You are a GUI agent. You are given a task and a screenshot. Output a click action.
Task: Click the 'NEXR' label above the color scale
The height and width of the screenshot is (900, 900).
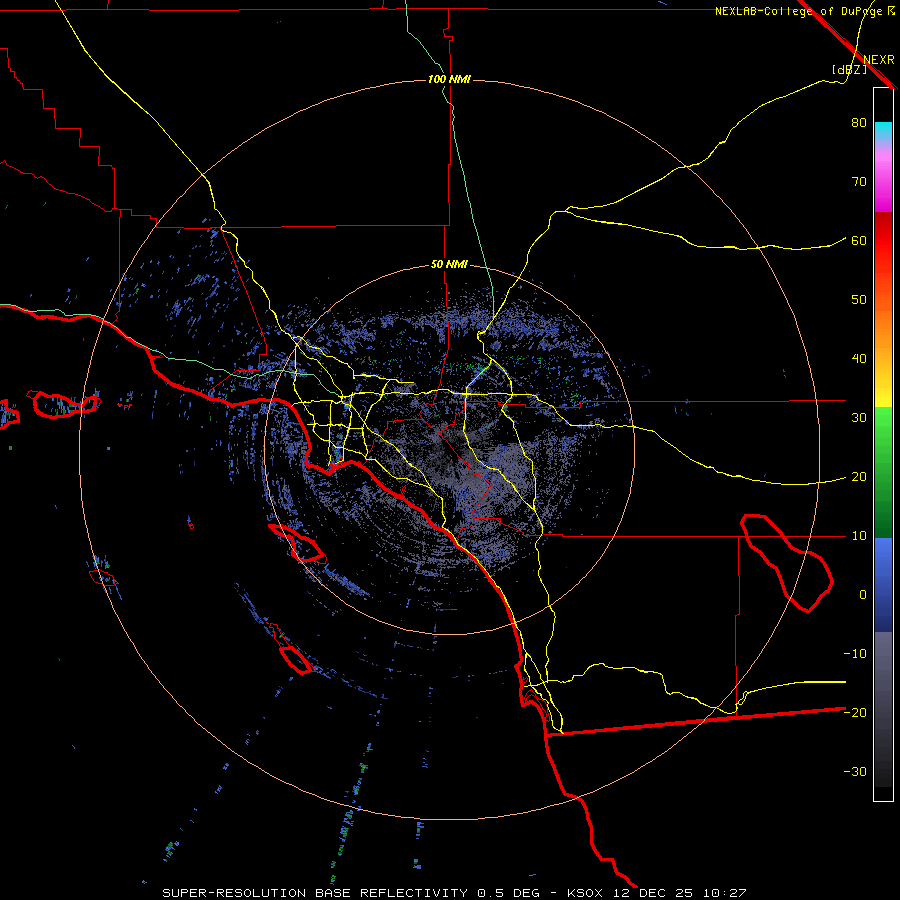click(879, 60)
